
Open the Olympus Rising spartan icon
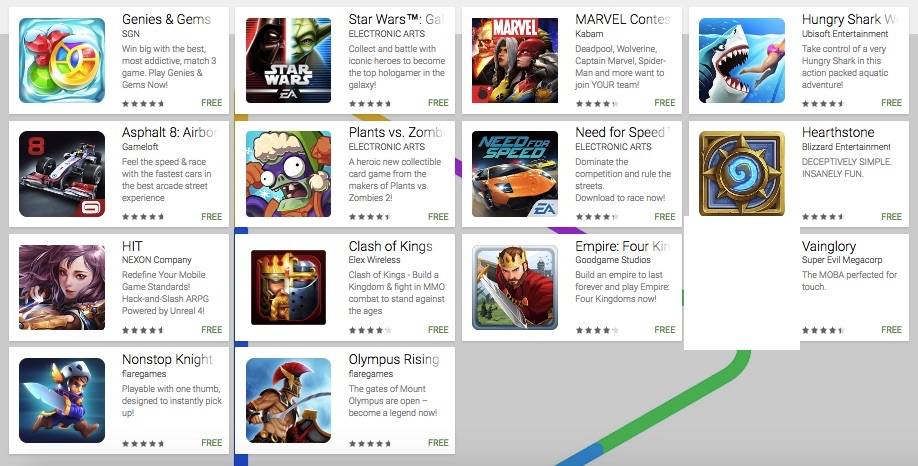tap(289, 400)
